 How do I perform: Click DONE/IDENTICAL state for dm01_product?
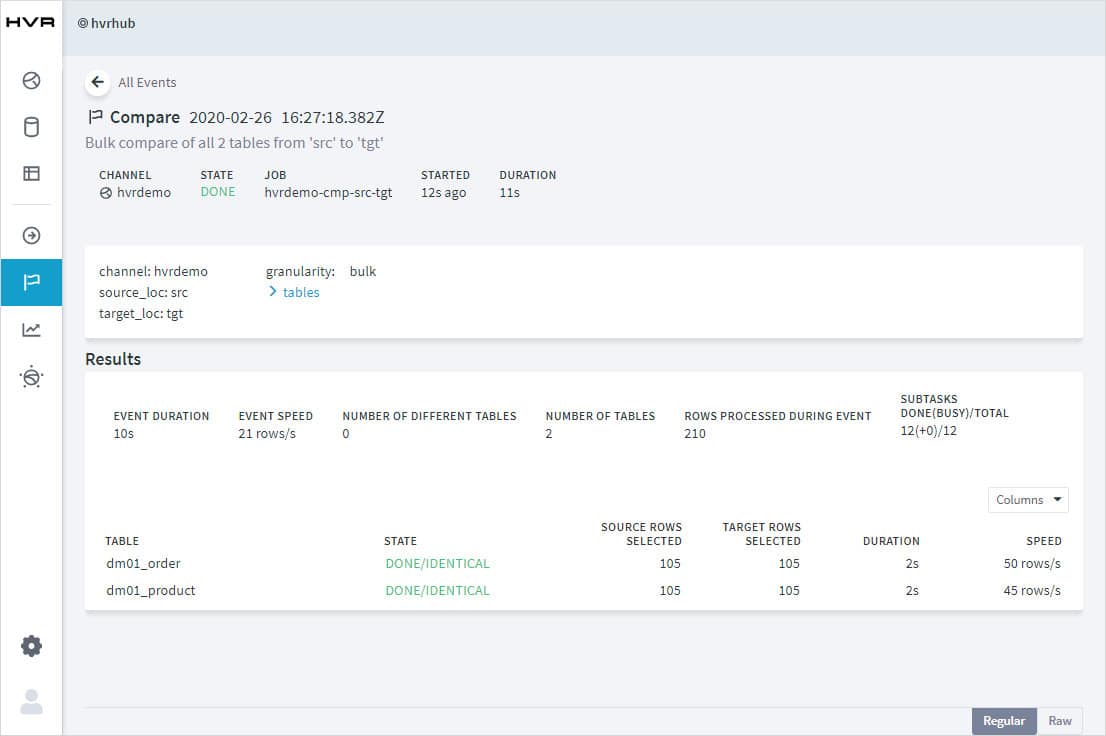(x=437, y=590)
